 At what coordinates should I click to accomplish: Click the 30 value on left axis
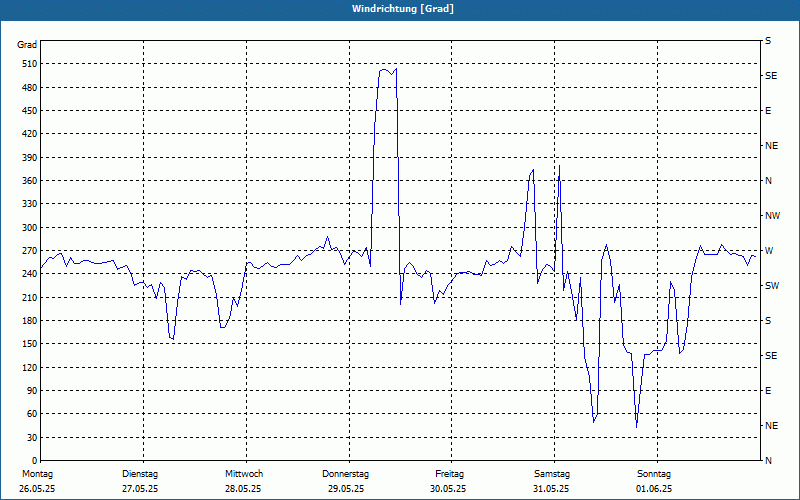click(32, 438)
